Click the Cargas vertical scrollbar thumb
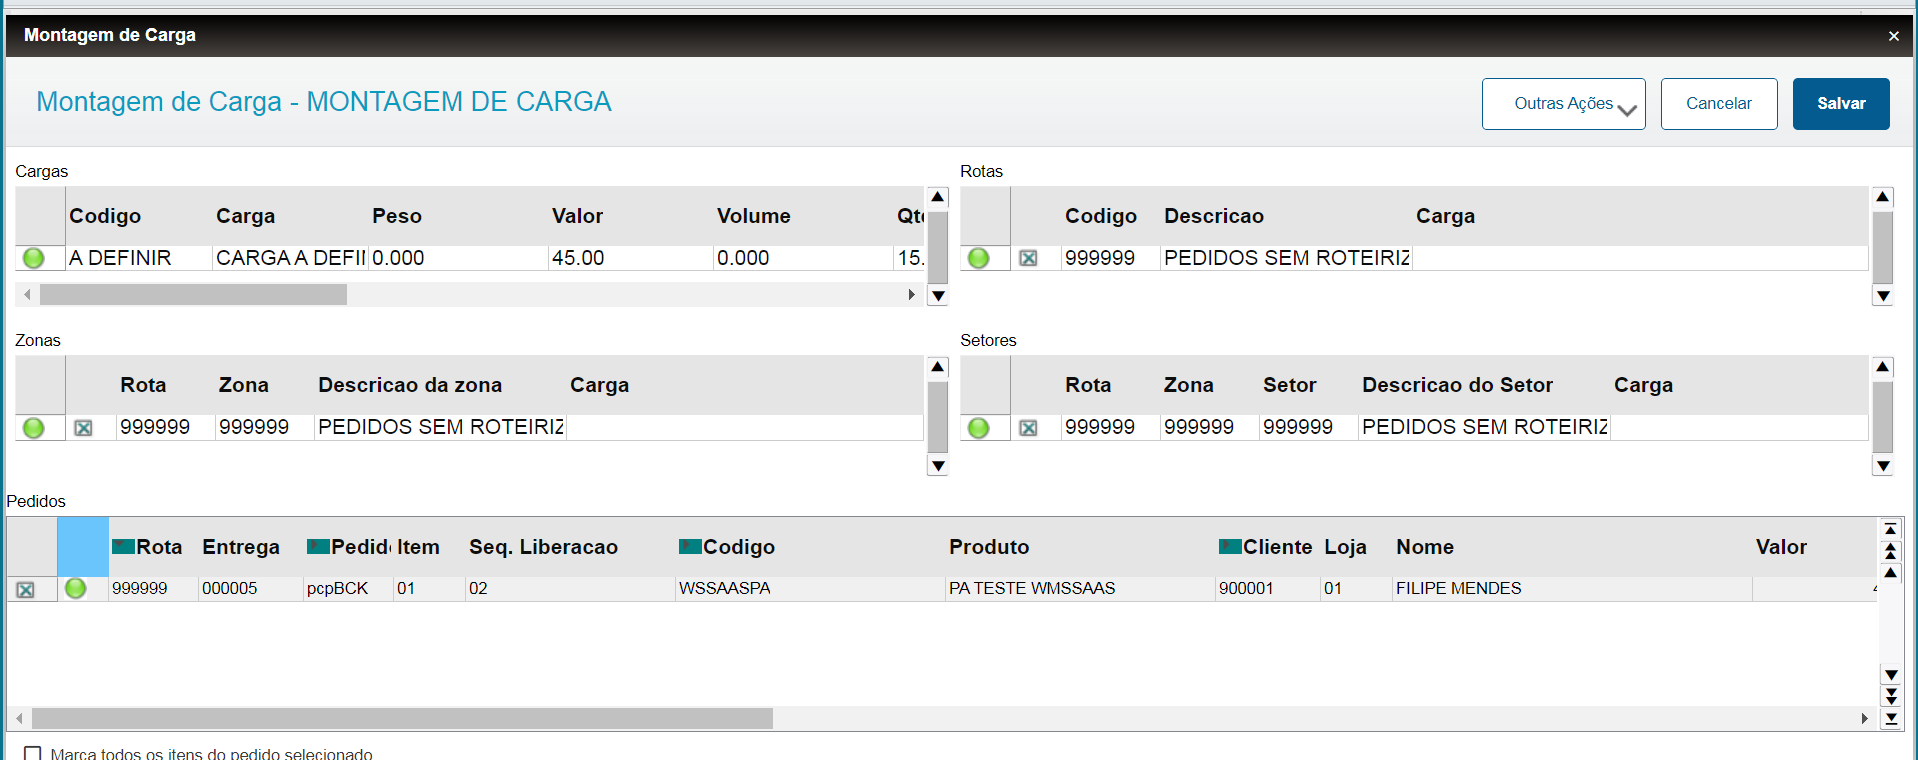Image resolution: width=1918 pixels, height=760 pixels. (x=938, y=246)
